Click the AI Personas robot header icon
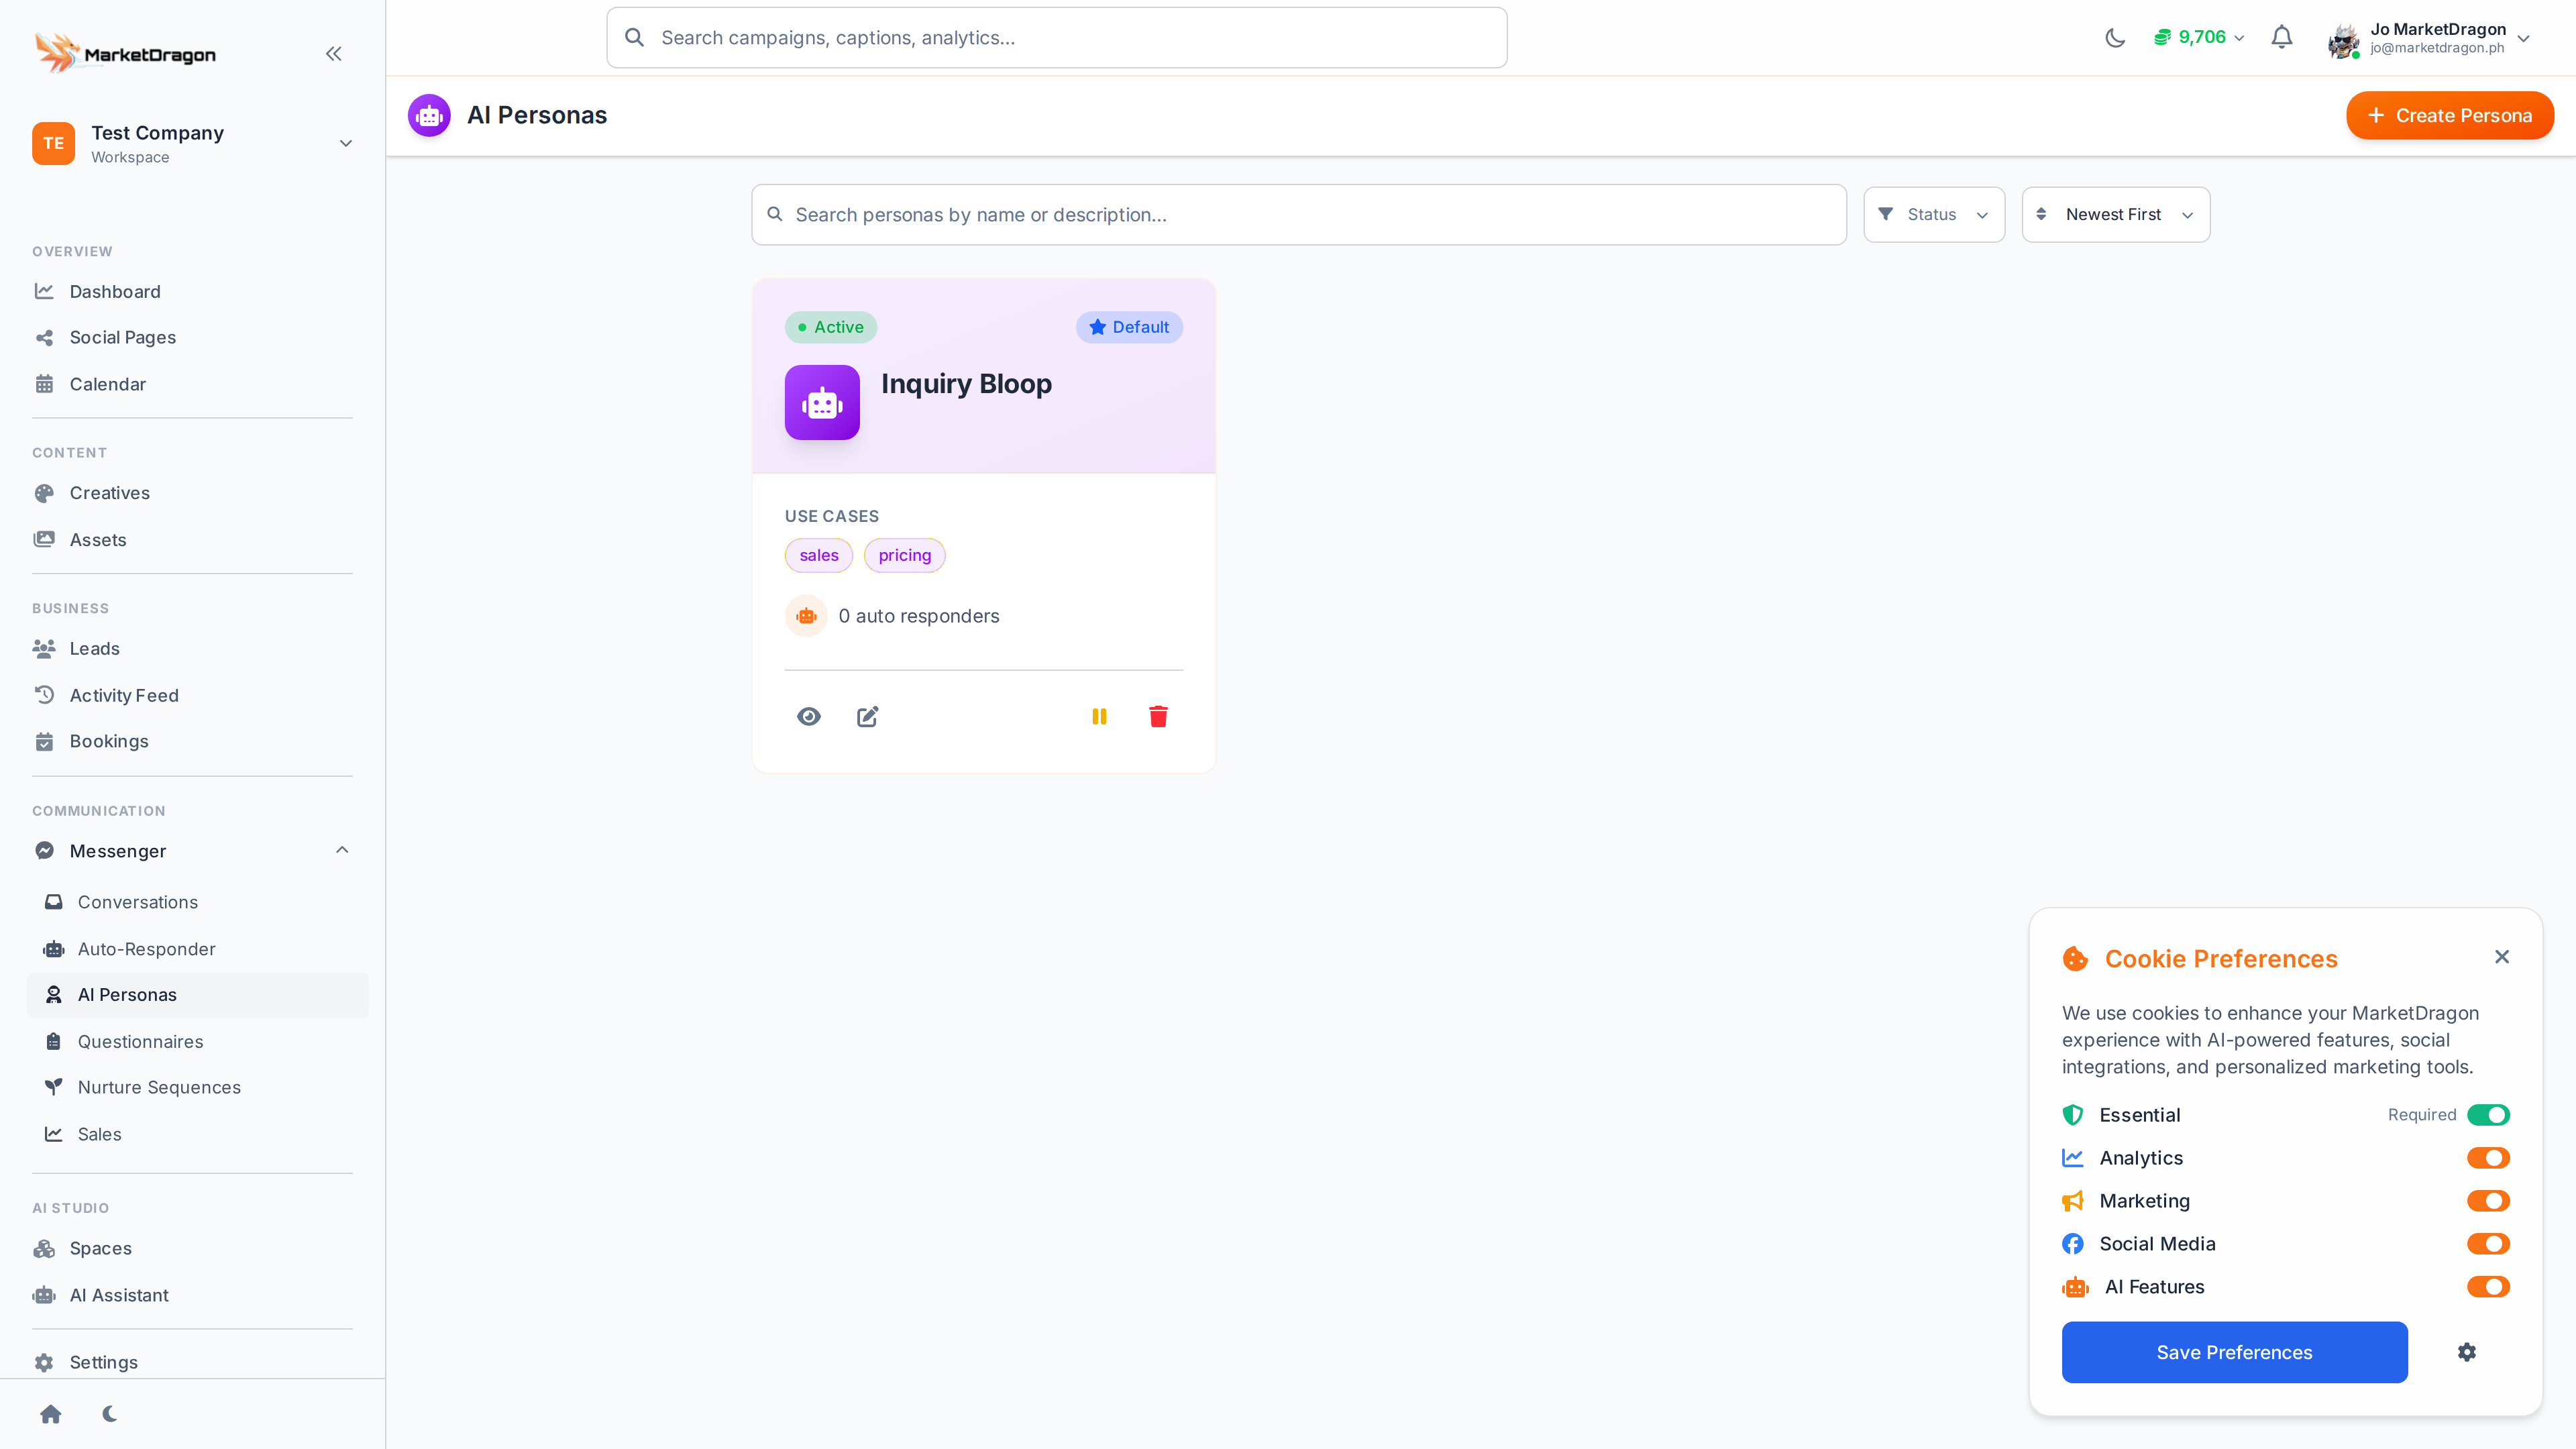 429,116
